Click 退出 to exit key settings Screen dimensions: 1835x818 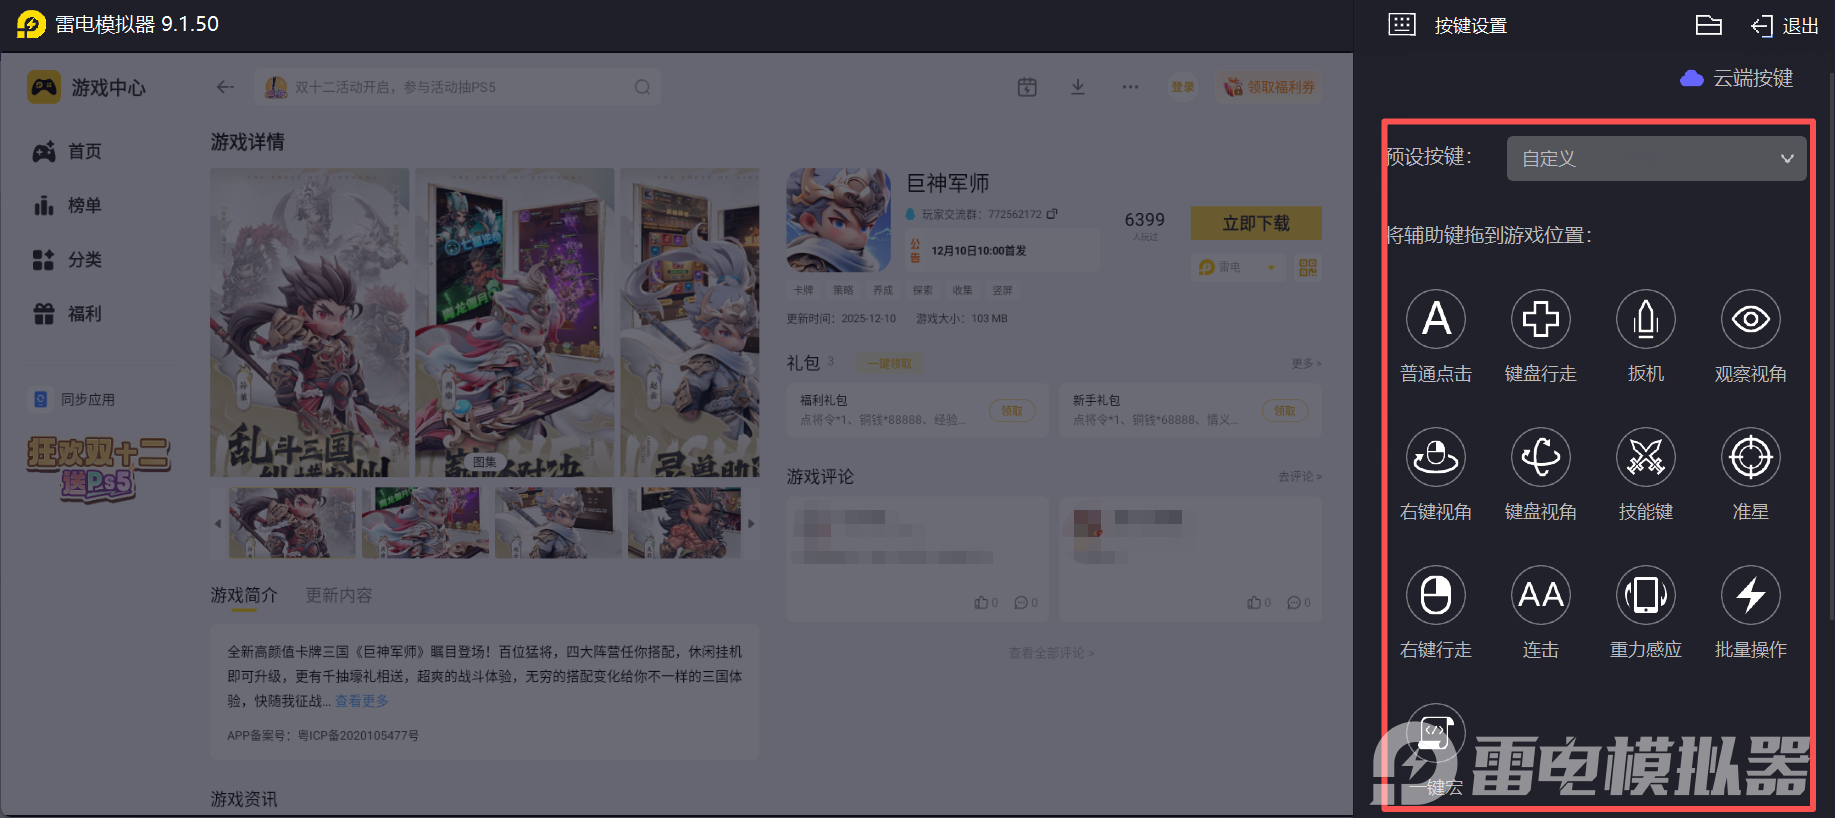click(1785, 26)
